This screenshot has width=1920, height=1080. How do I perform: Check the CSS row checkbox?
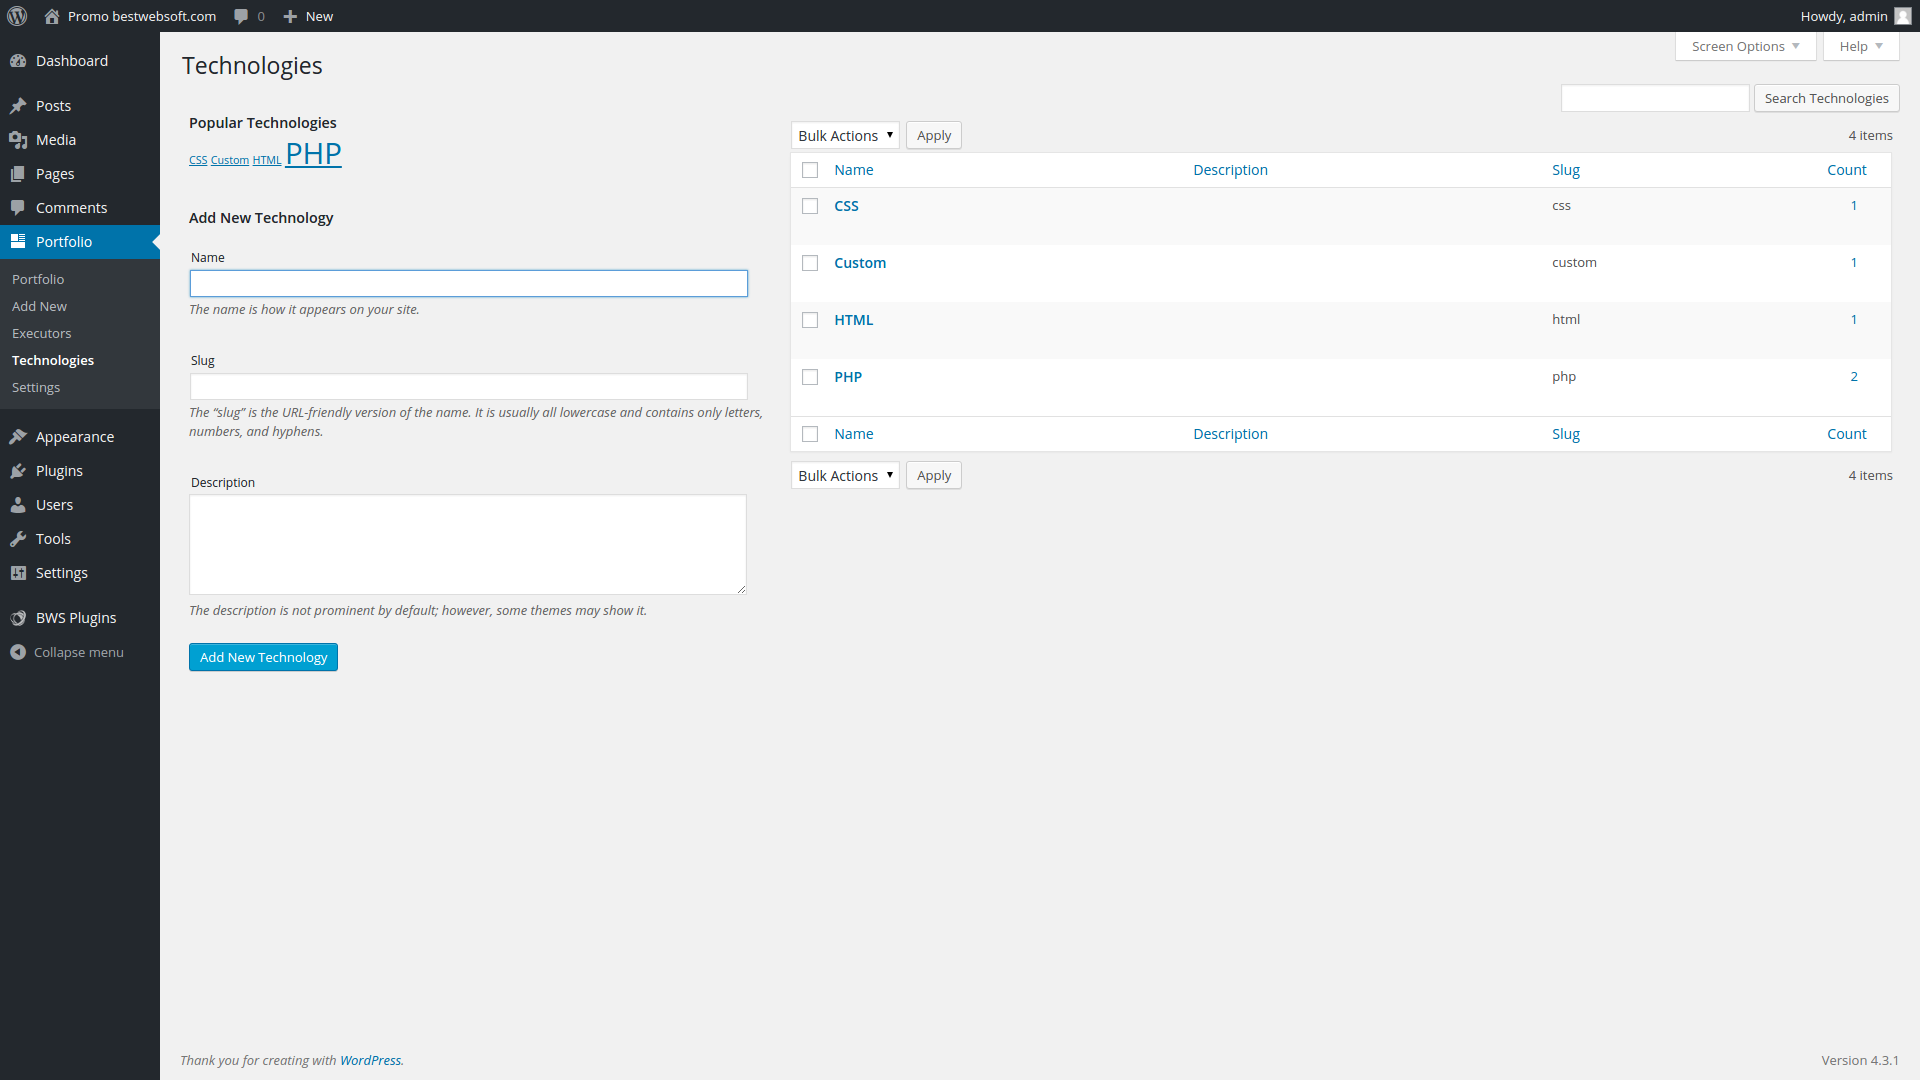click(x=810, y=206)
